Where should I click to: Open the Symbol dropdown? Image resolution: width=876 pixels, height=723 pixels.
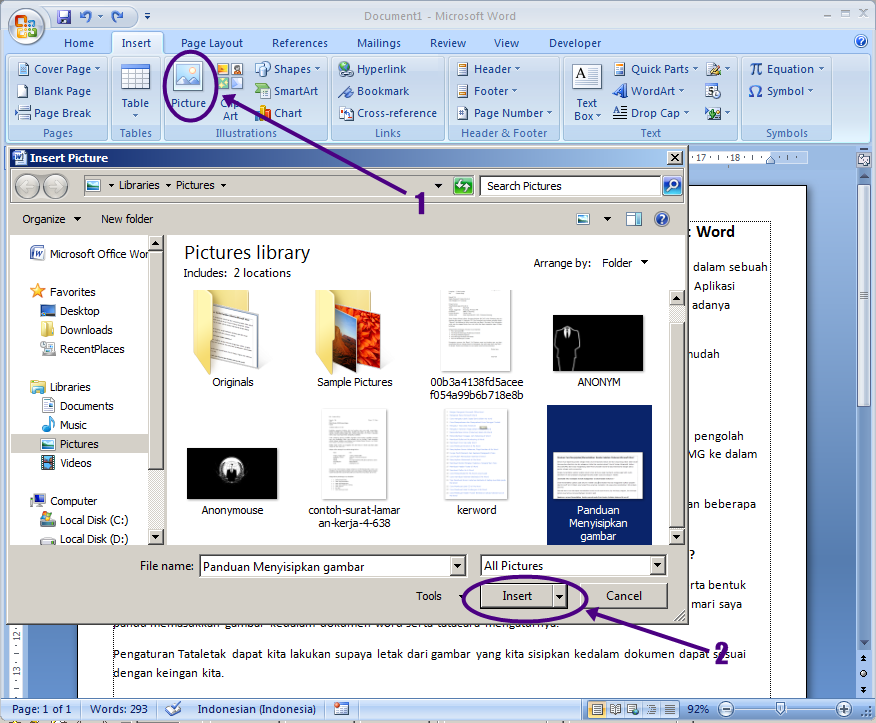pyautogui.click(x=781, y=91)
